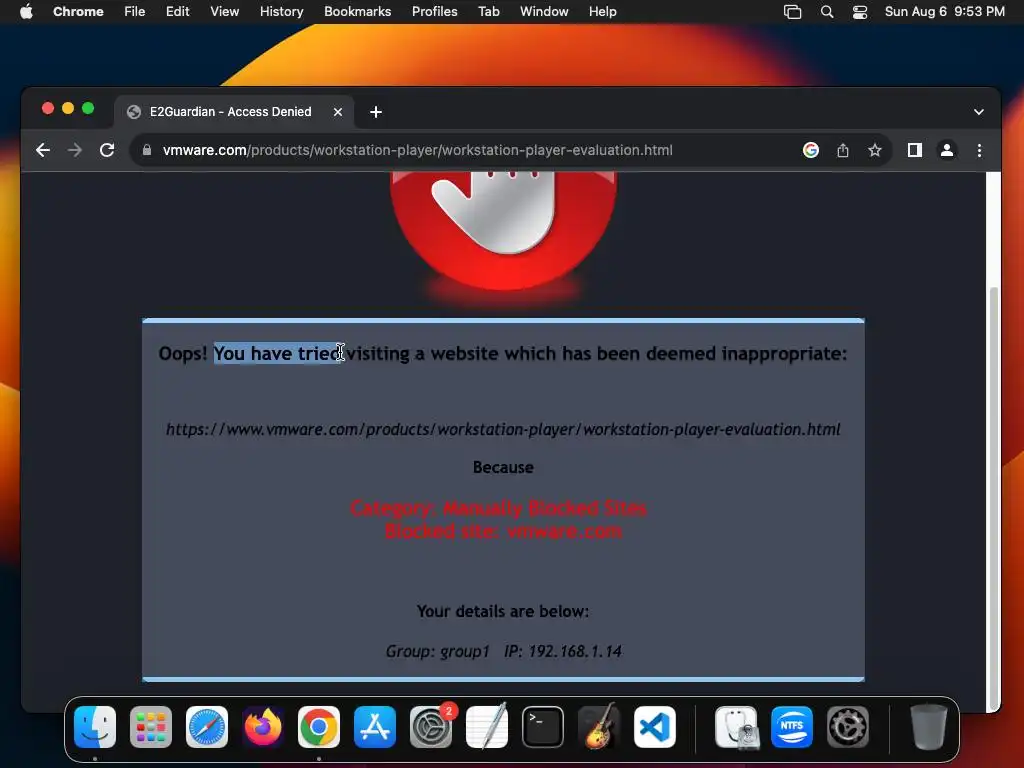Open the App Store from the dock
Image resolution: width=1024 pixels, height=768 pixels.
pyautogui.click(x=375, y=727)
